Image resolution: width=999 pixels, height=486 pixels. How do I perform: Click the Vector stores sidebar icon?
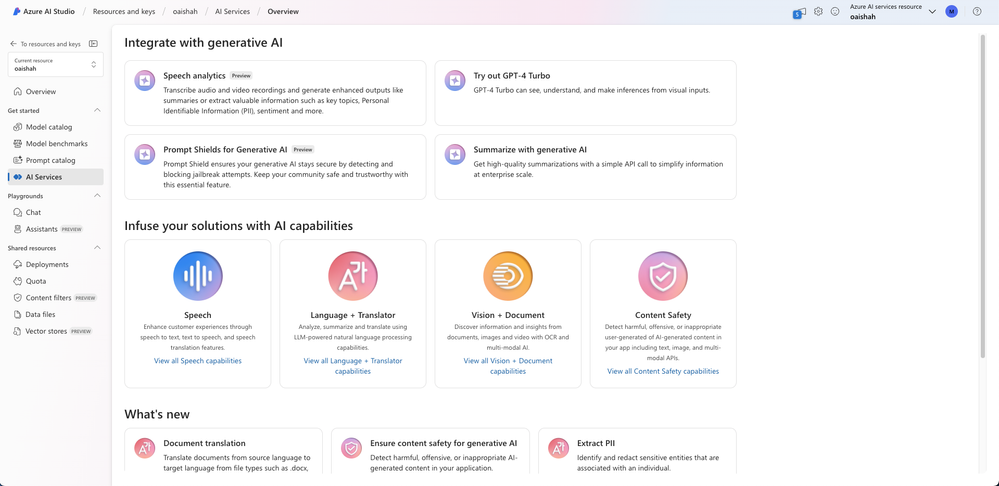click(18, 331)
